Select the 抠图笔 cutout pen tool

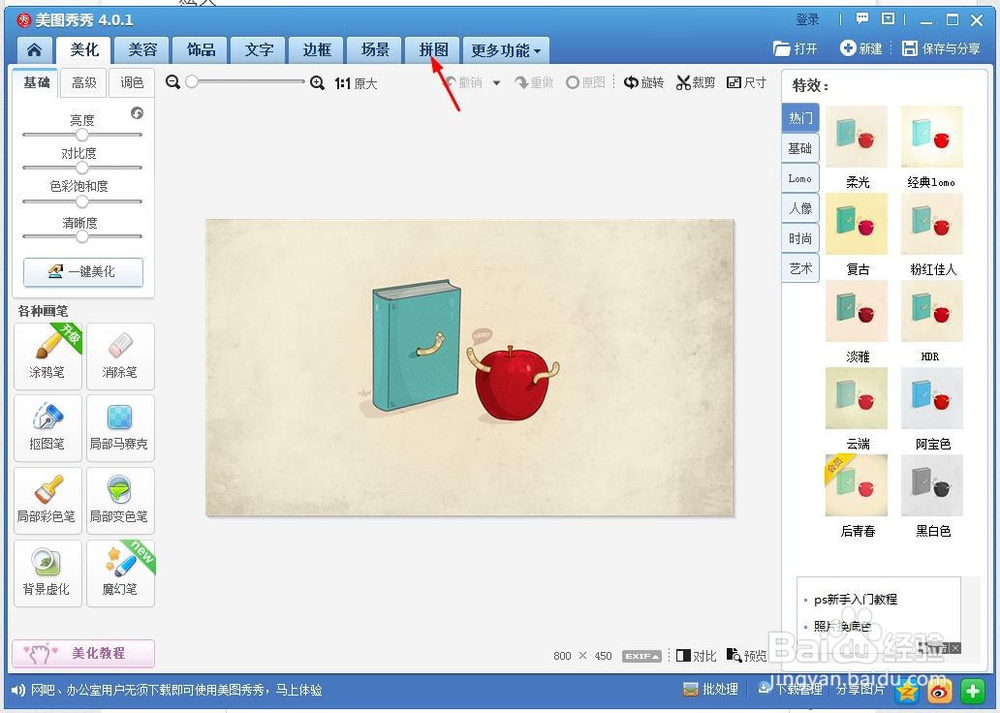[x=48, y=428]
